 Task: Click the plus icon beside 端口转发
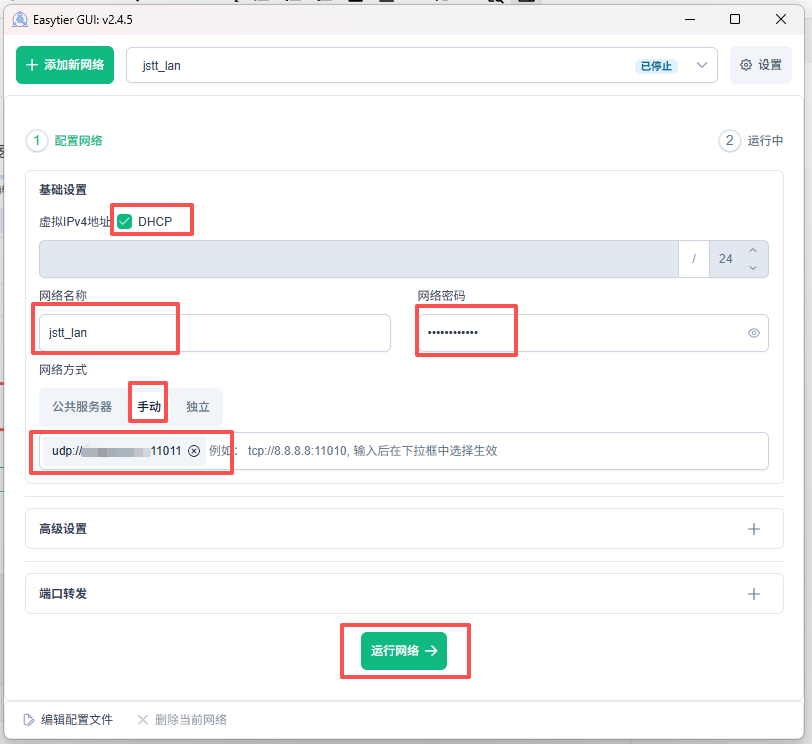(754, 594)
